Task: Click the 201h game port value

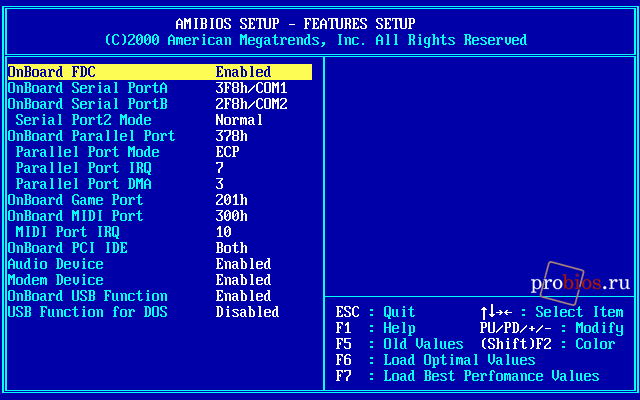Action: click(231, 200)
